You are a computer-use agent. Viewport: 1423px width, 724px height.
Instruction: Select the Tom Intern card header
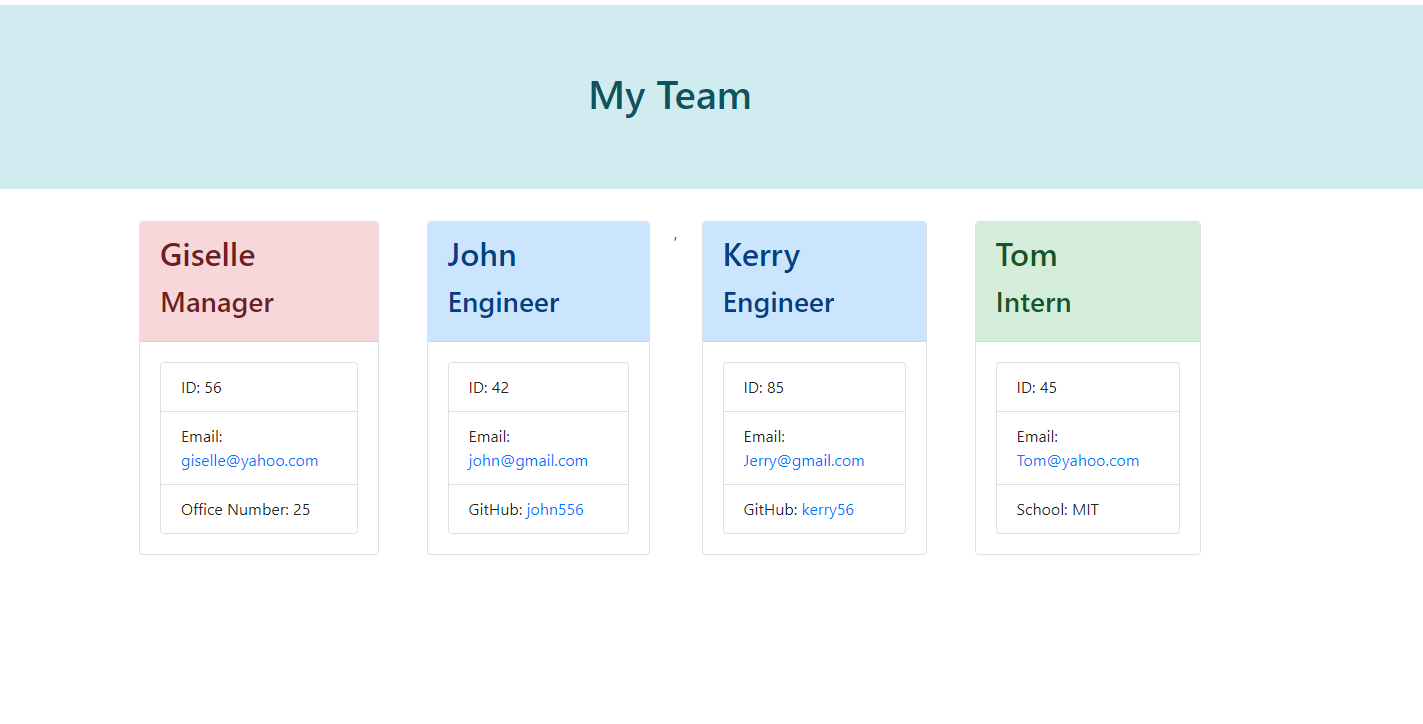tap(1087, 281)
